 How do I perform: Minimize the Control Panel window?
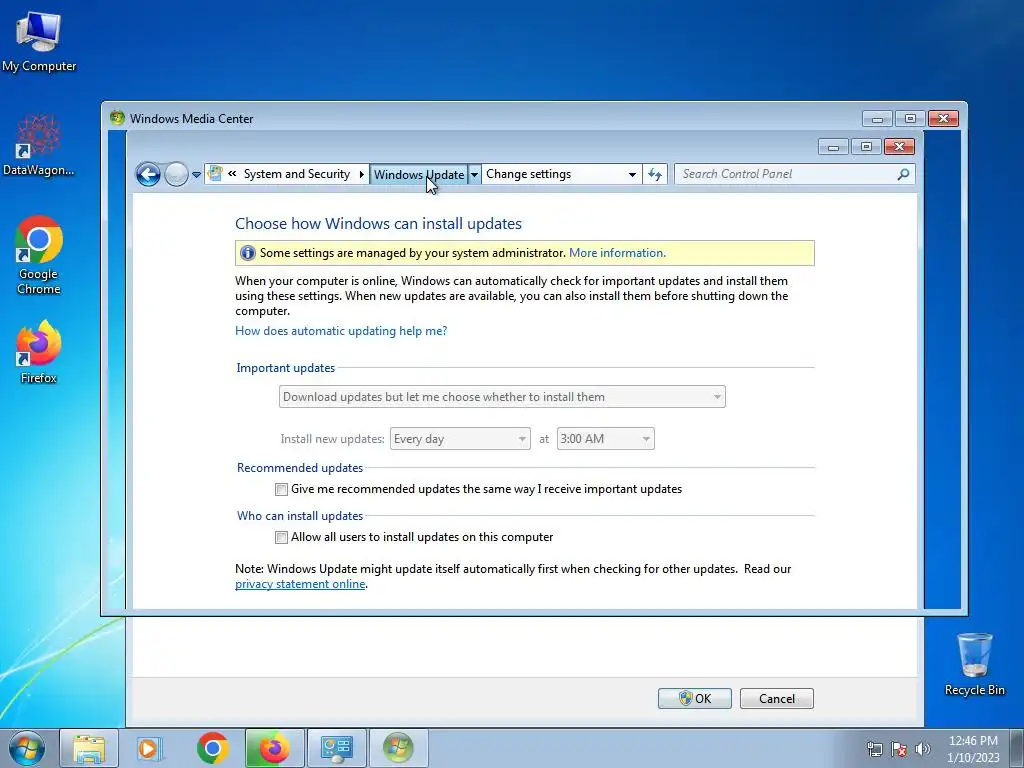coord(833,147)
